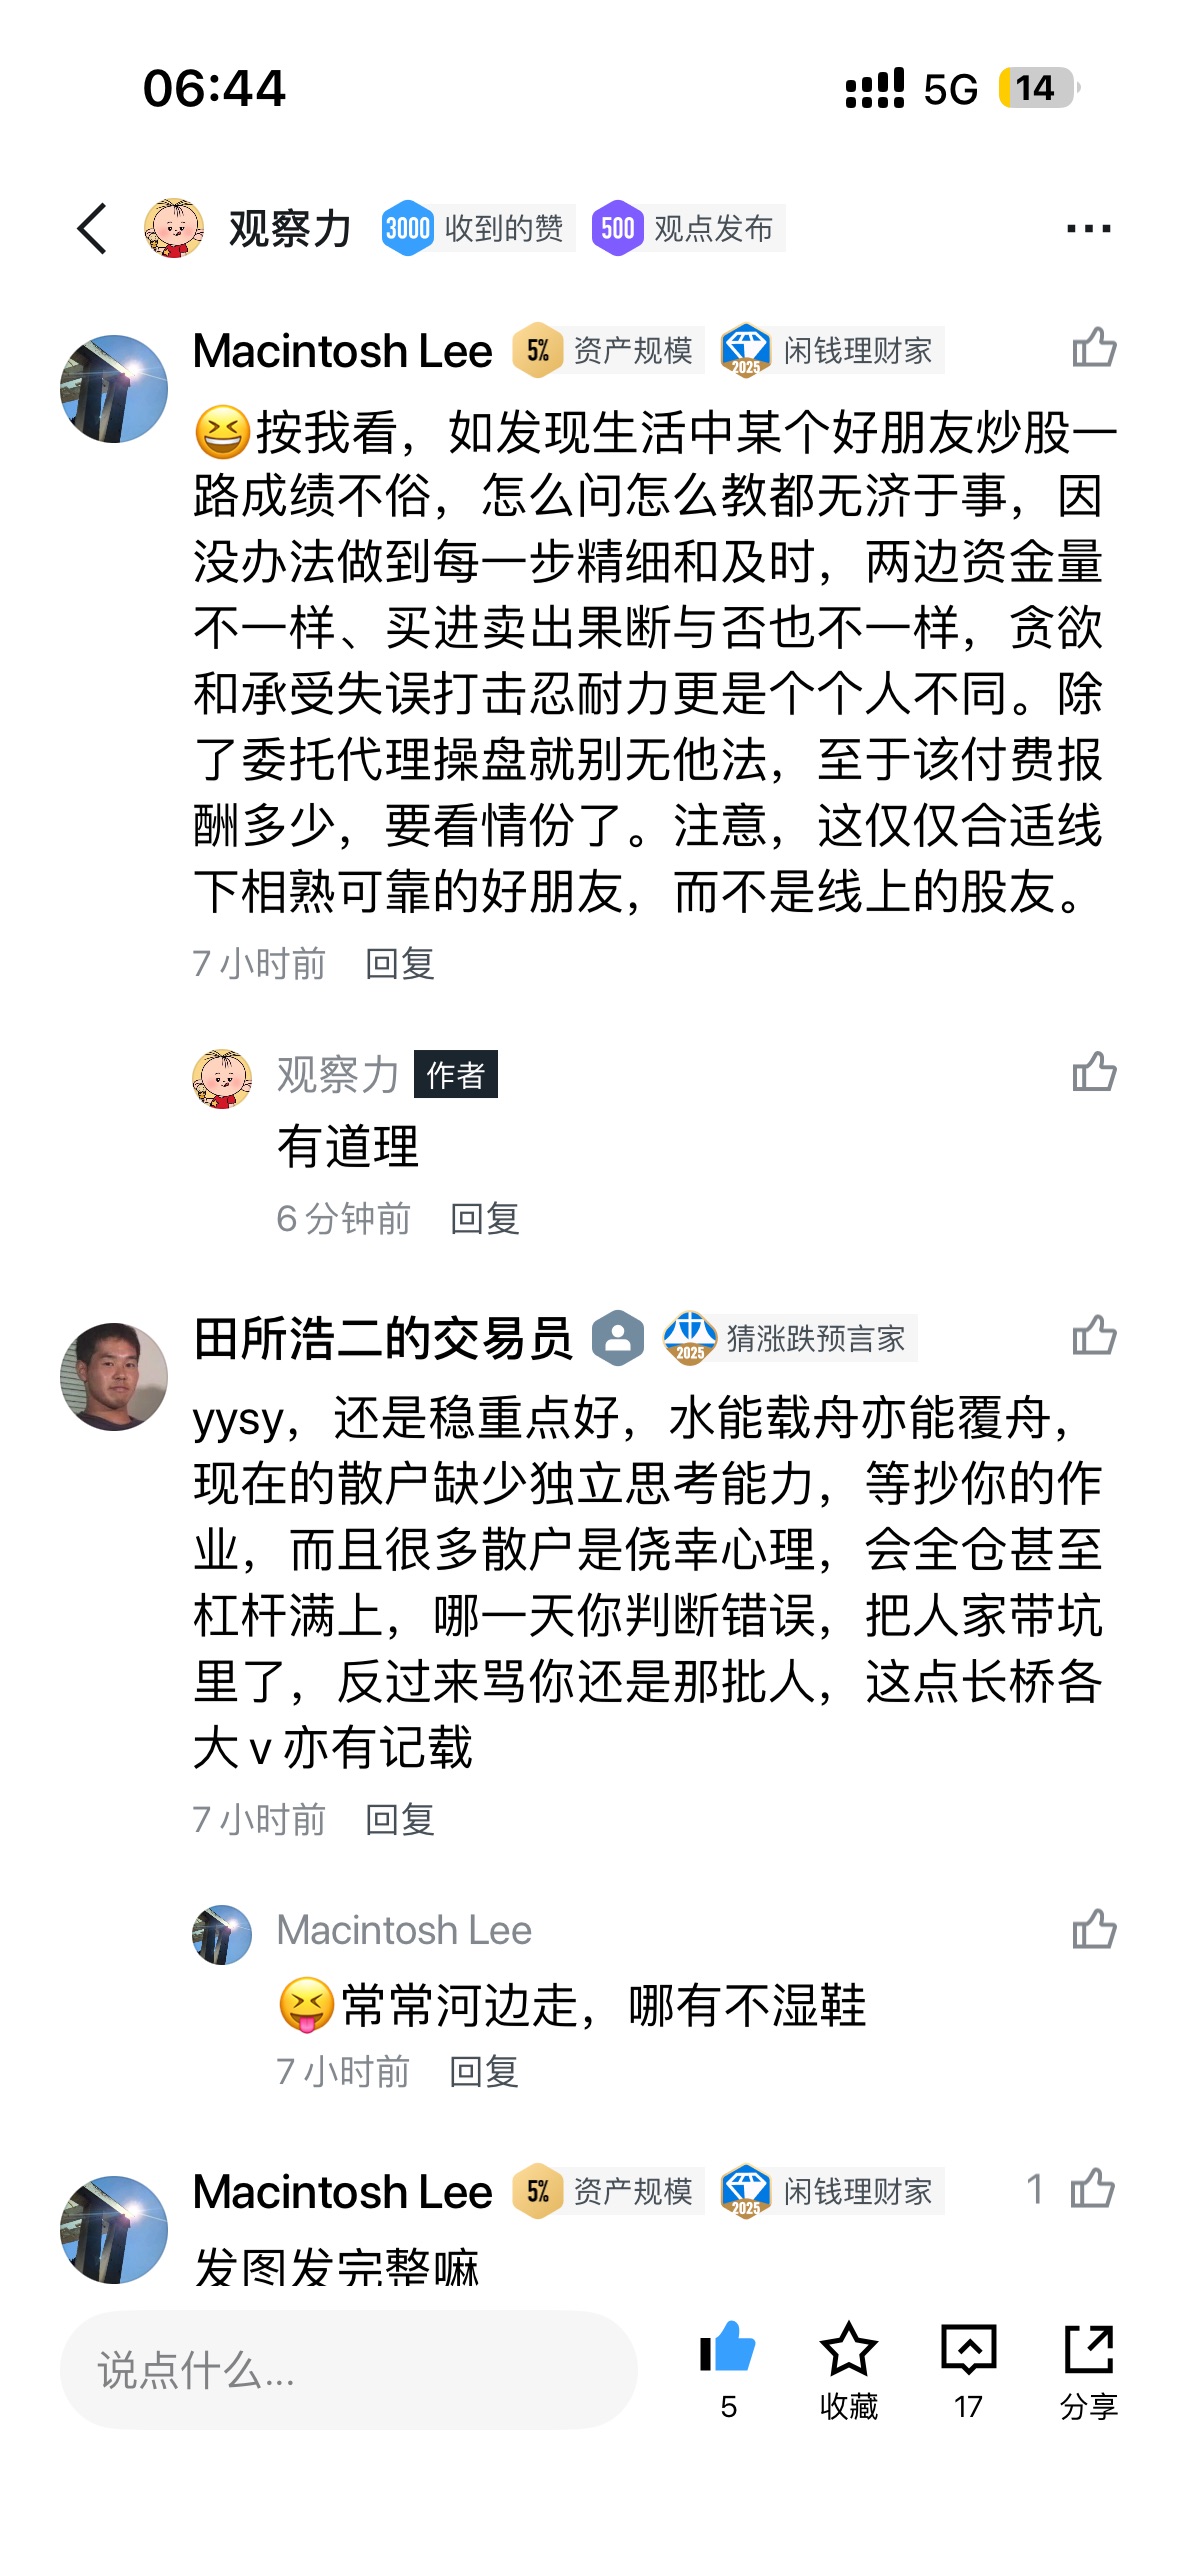Tap the '说点什么...' comment input field
The height and width of the screenshot is (2556, 1179).
pos(348,2370)
